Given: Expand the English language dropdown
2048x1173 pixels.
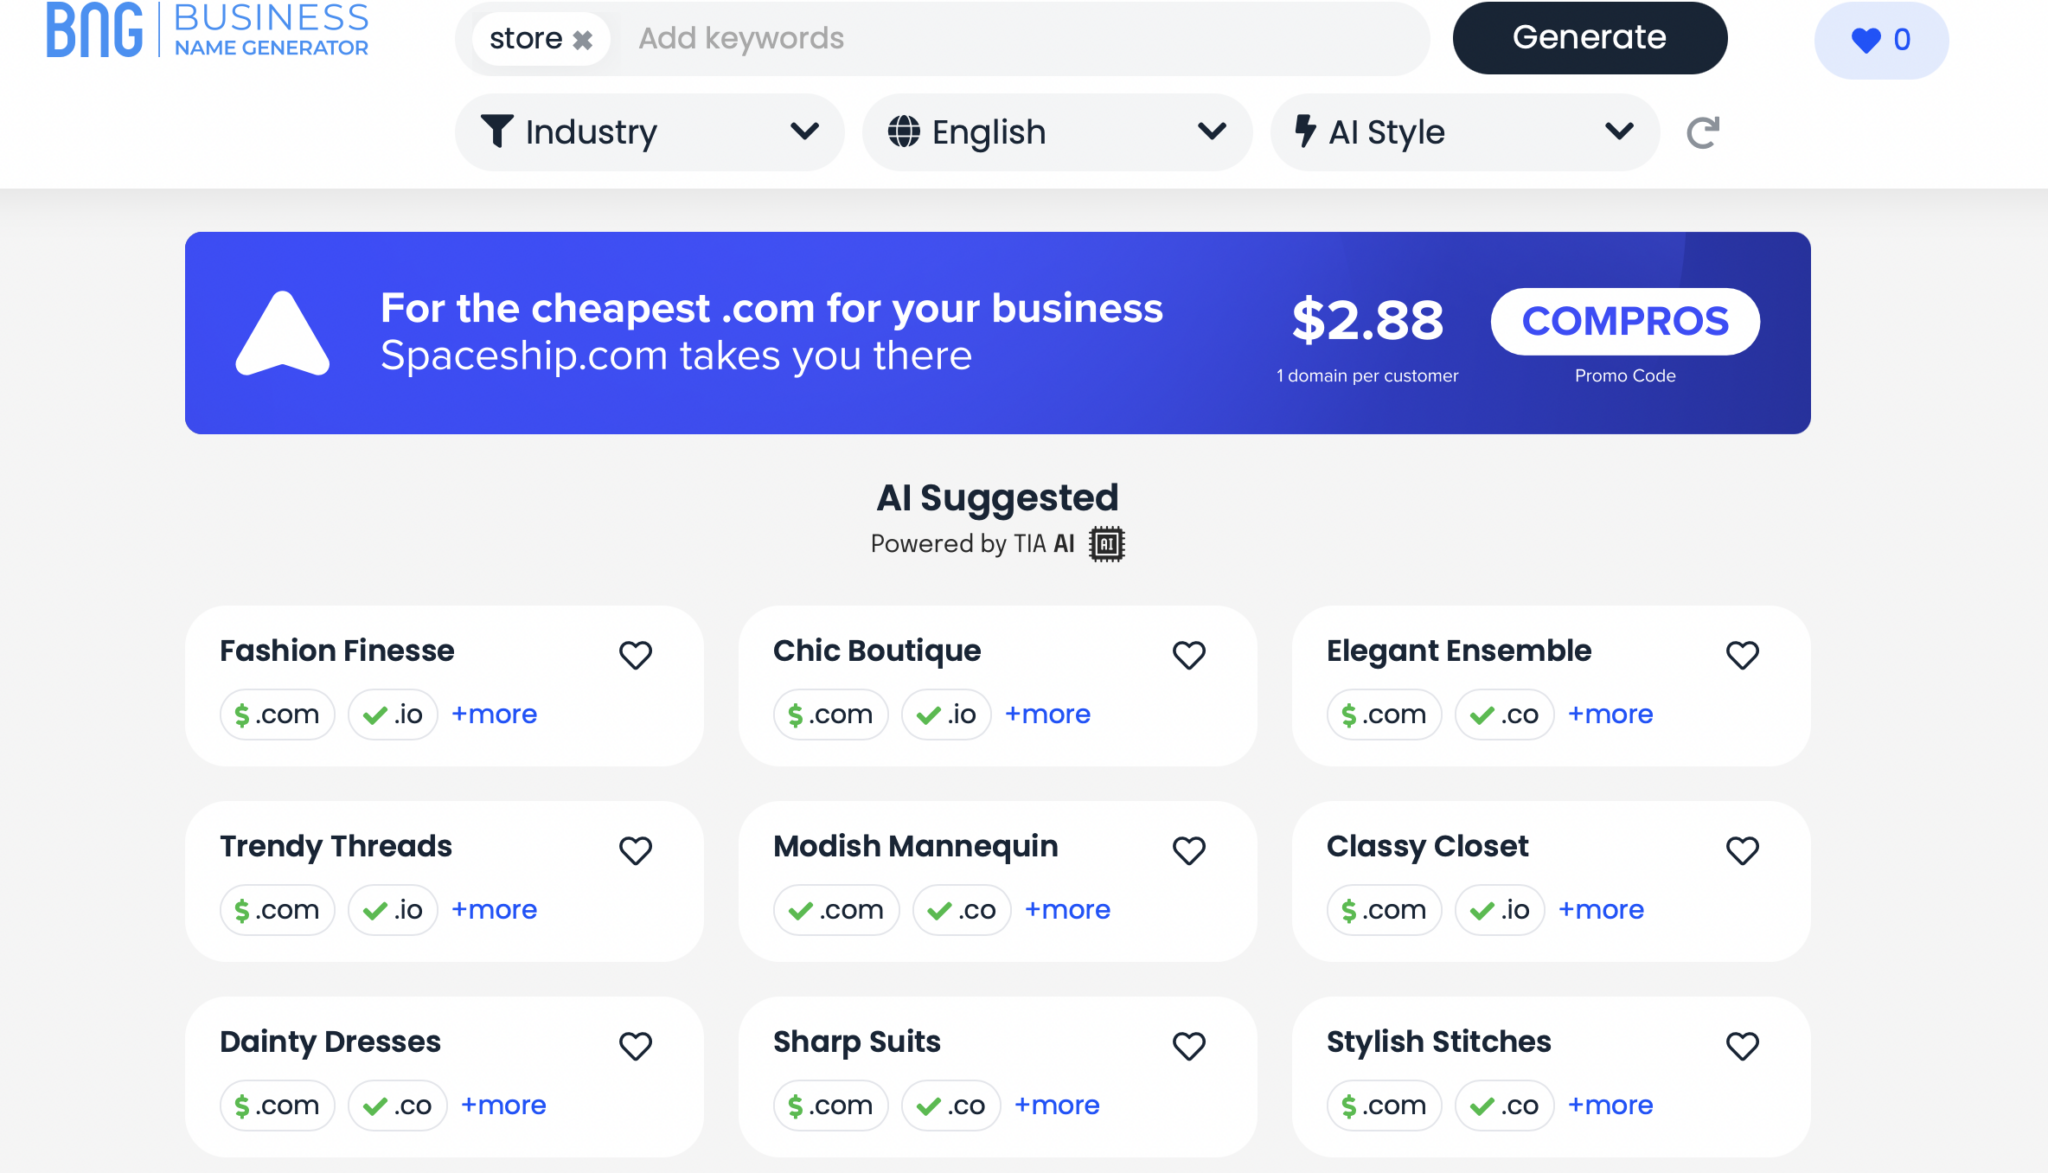Looking at the screenshot, I should [x=1056, y=131].
